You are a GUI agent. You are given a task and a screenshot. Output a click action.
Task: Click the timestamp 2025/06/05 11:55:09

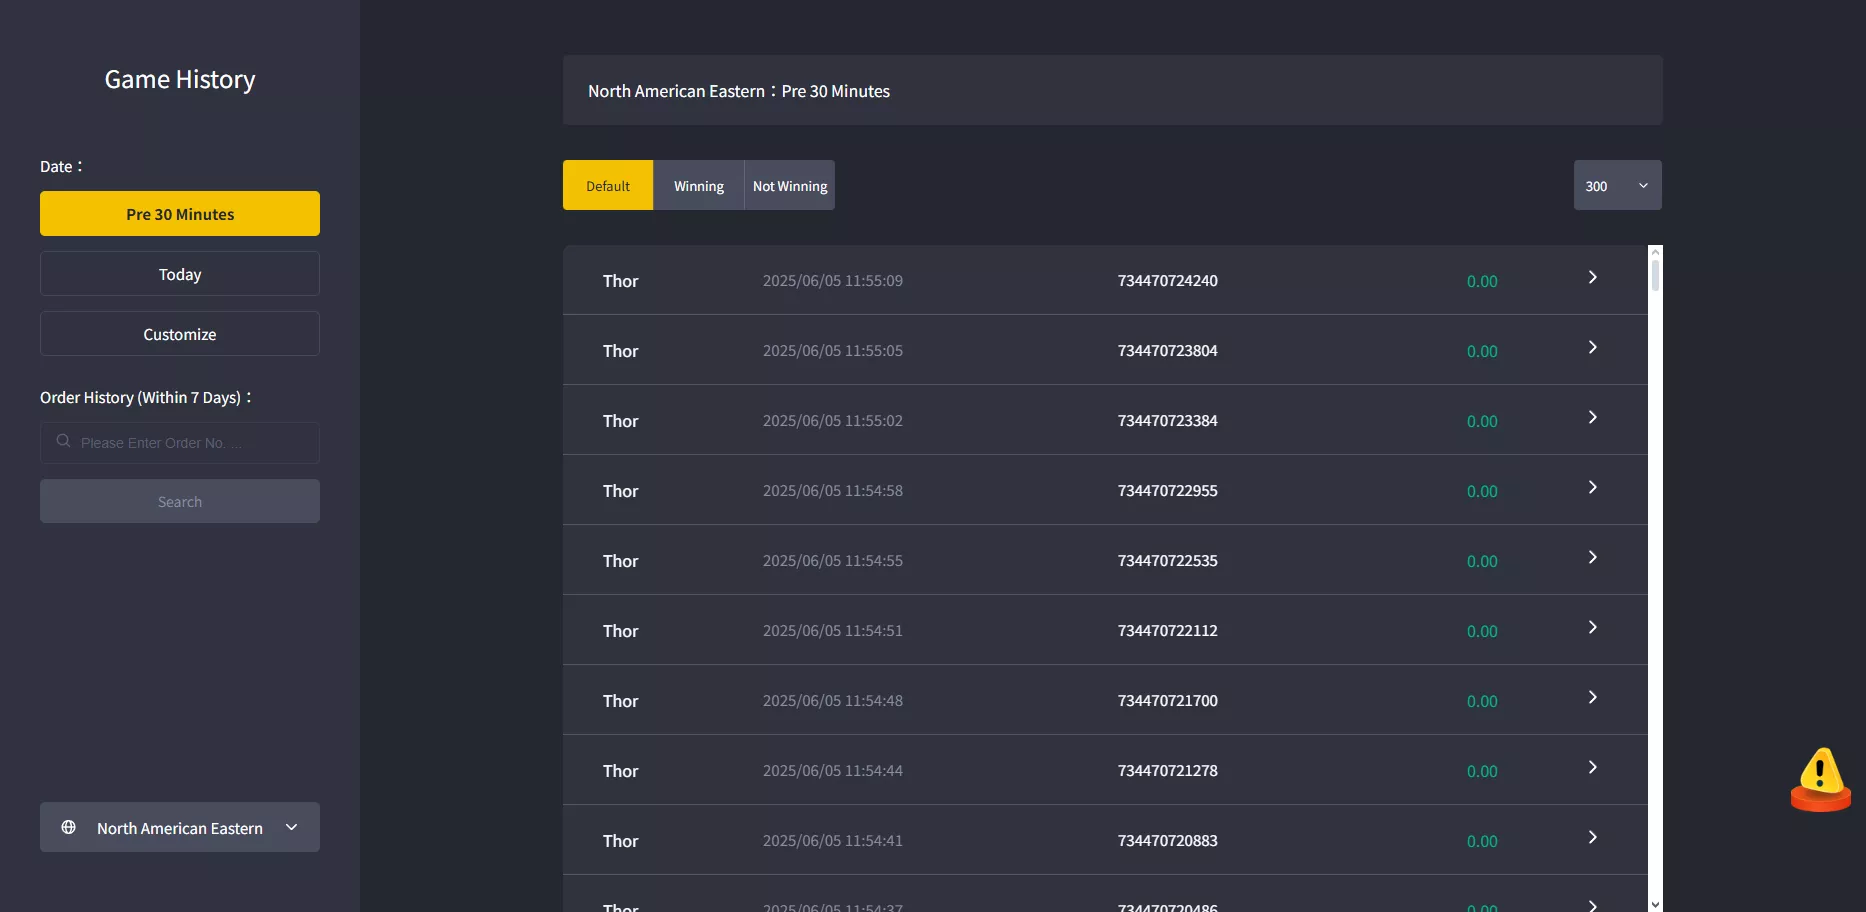(x=833, y=281)
